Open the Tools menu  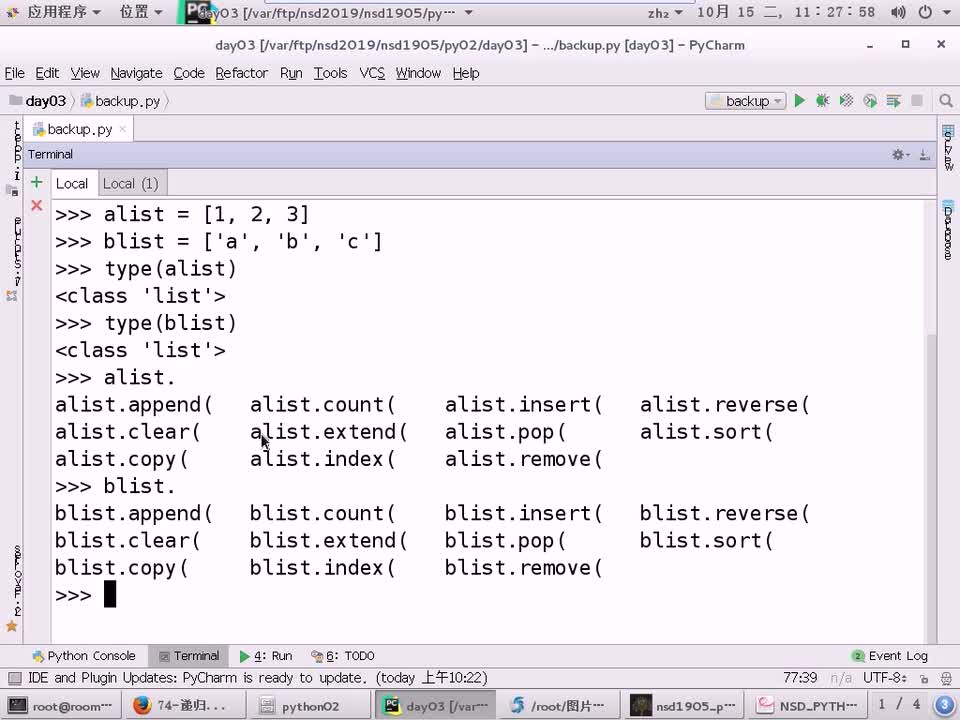click(x=330, y=73)
